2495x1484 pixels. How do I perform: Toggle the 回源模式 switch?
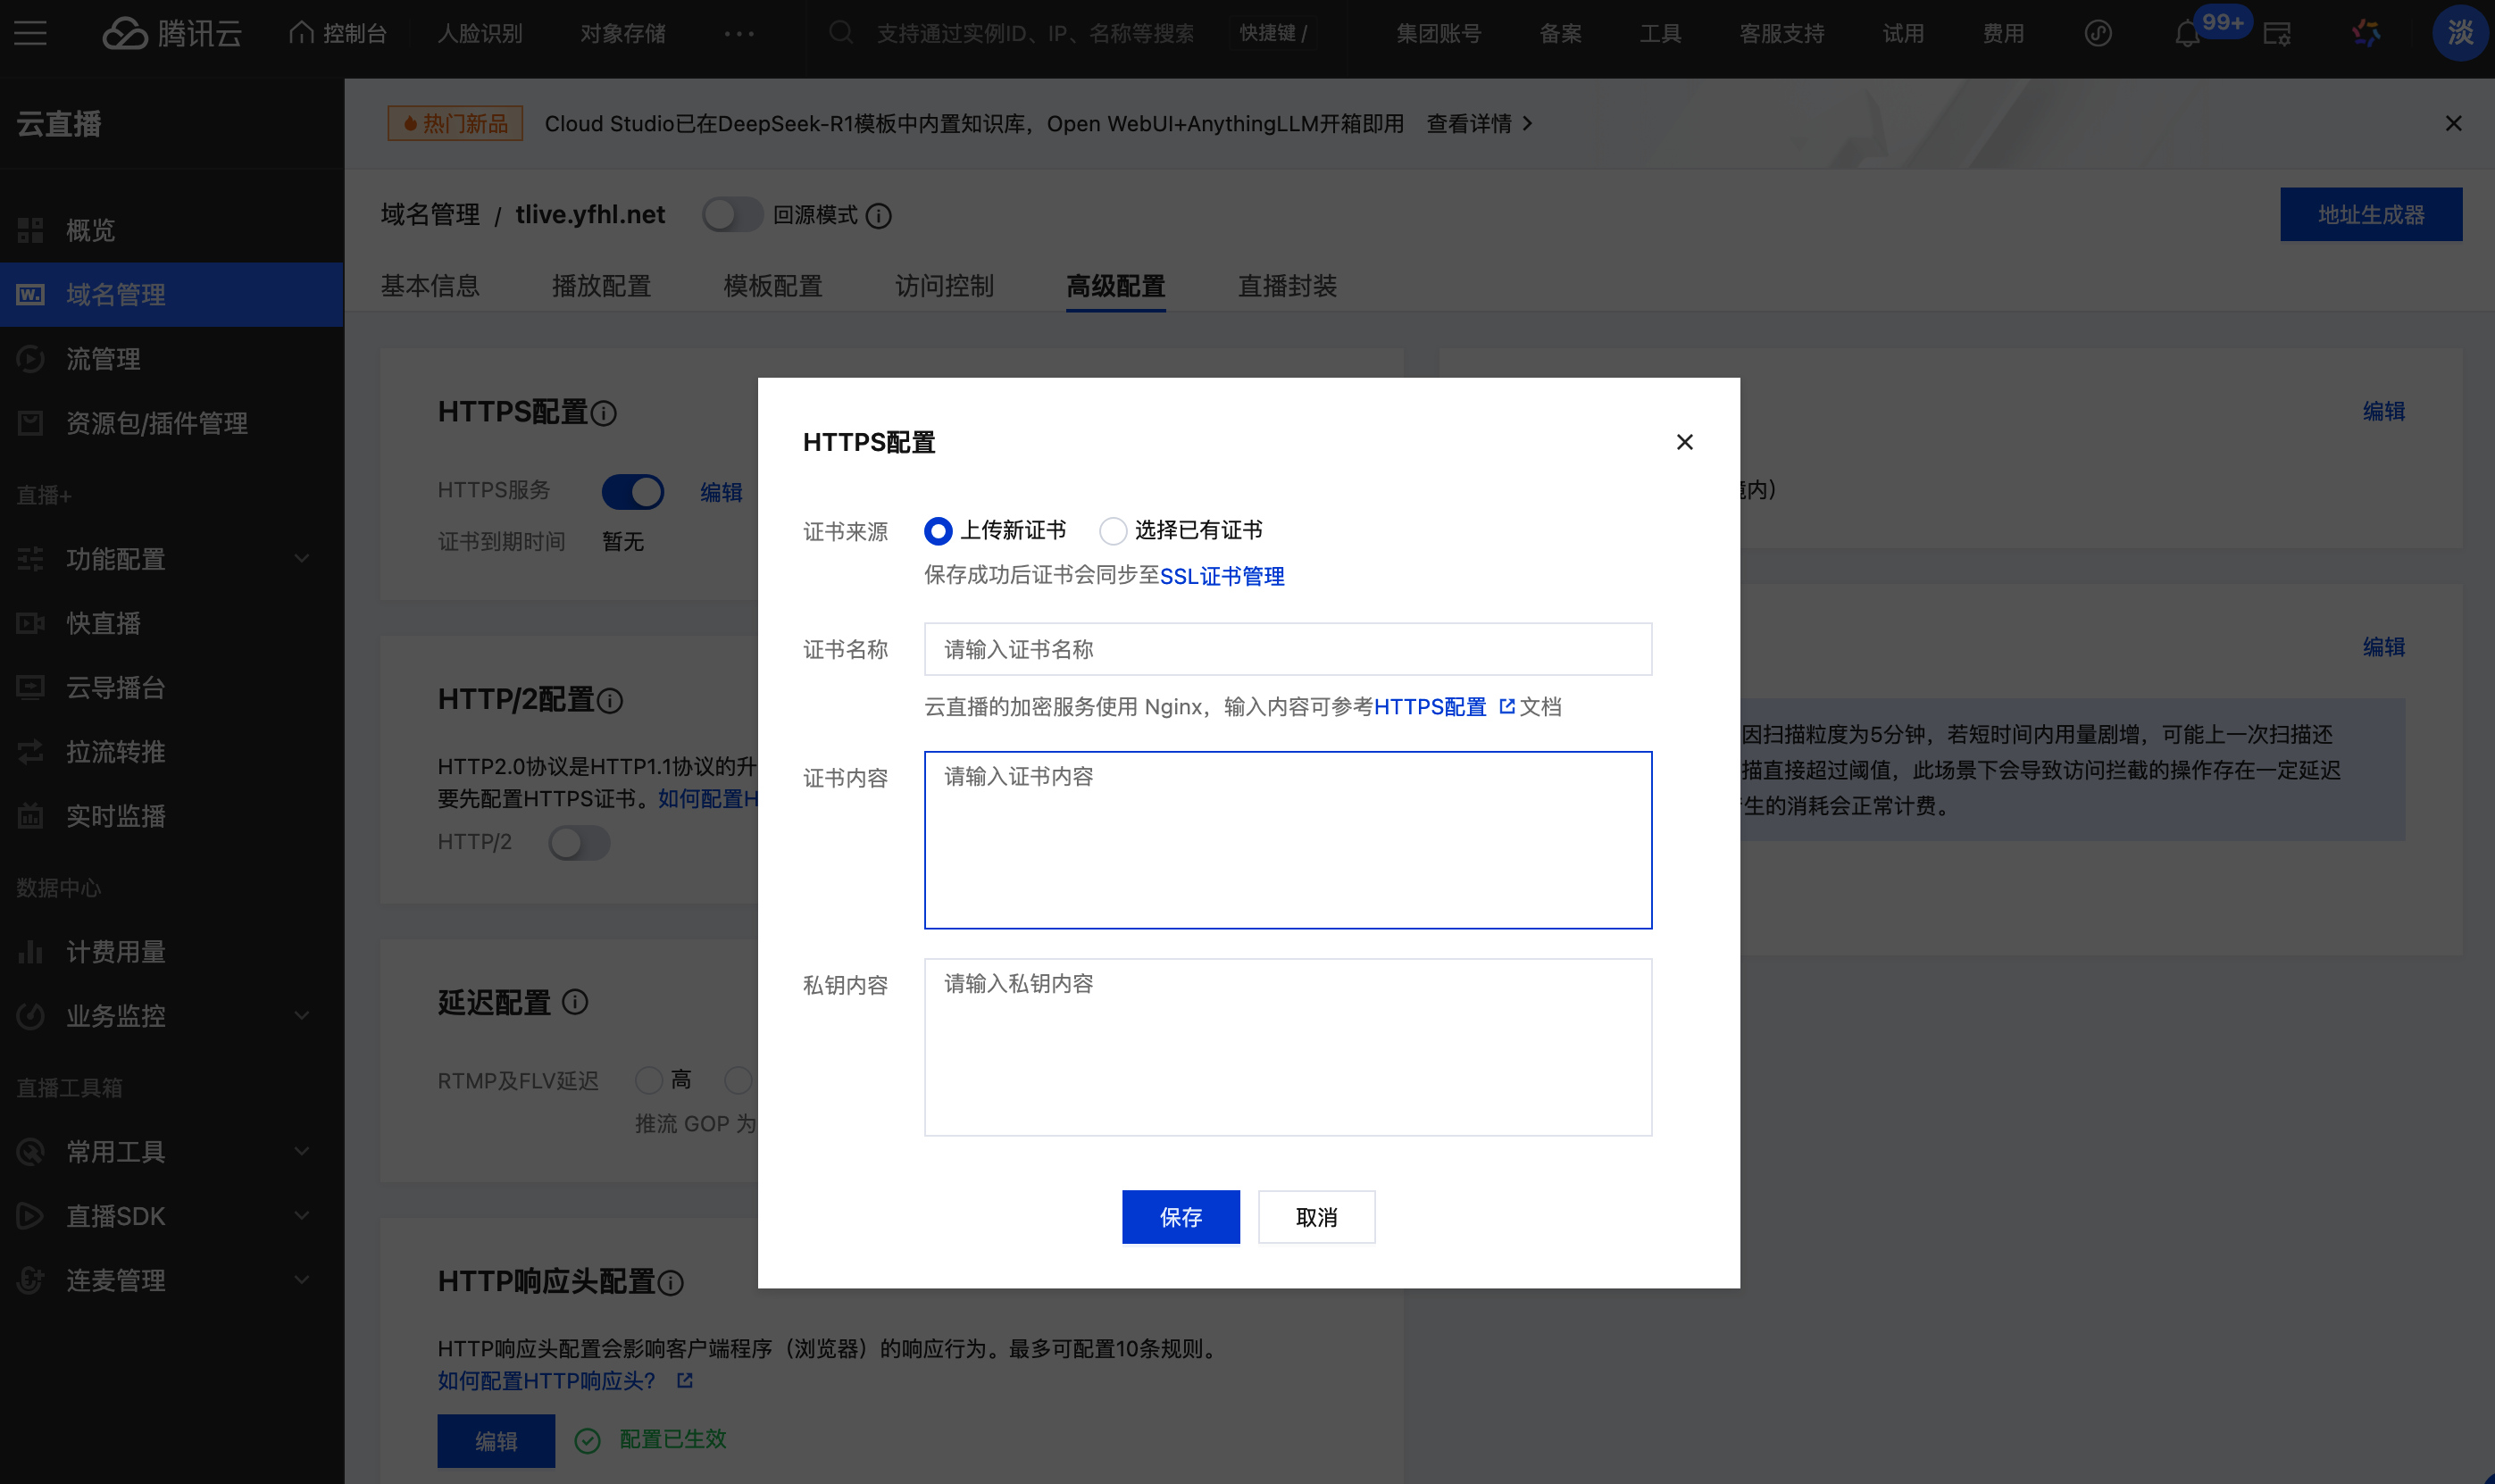point(731,215)
